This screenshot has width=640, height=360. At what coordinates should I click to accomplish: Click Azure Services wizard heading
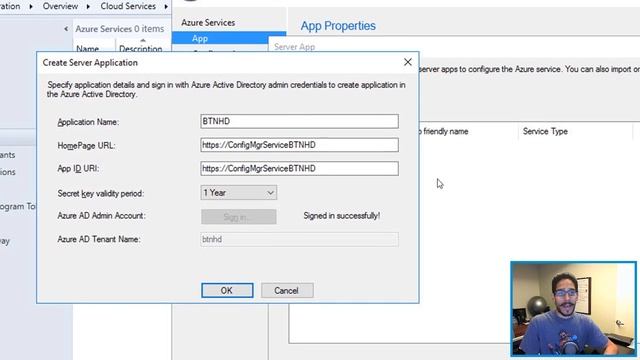(x=208, y=23)
